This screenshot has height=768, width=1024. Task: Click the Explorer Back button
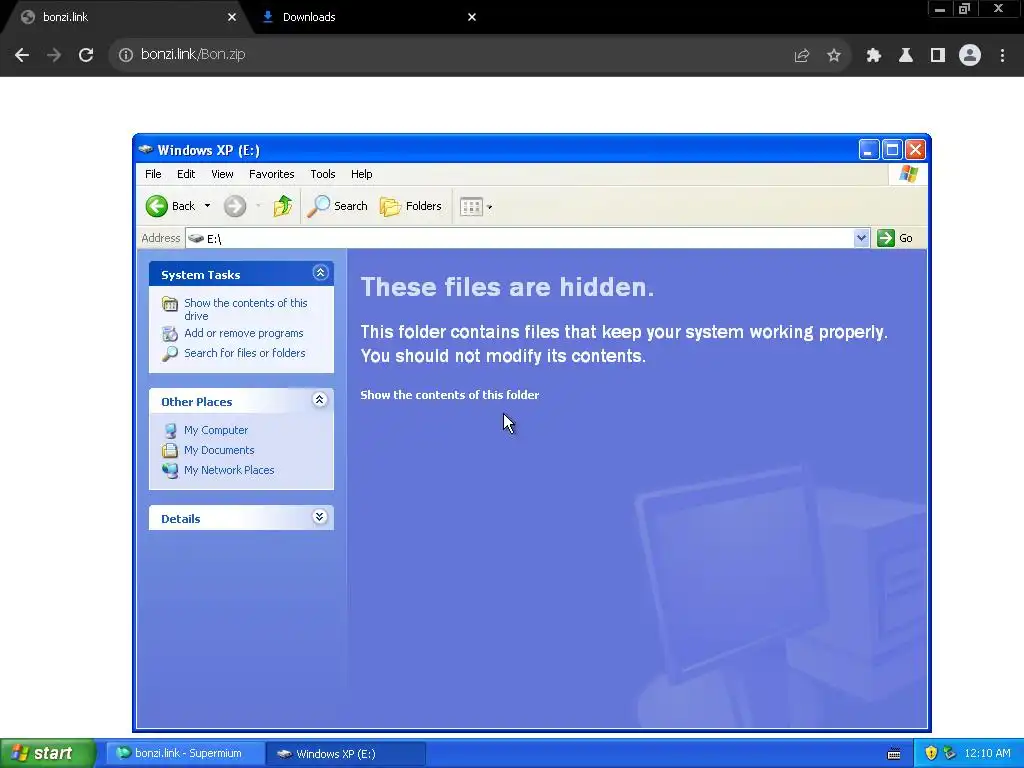[170, 206]
